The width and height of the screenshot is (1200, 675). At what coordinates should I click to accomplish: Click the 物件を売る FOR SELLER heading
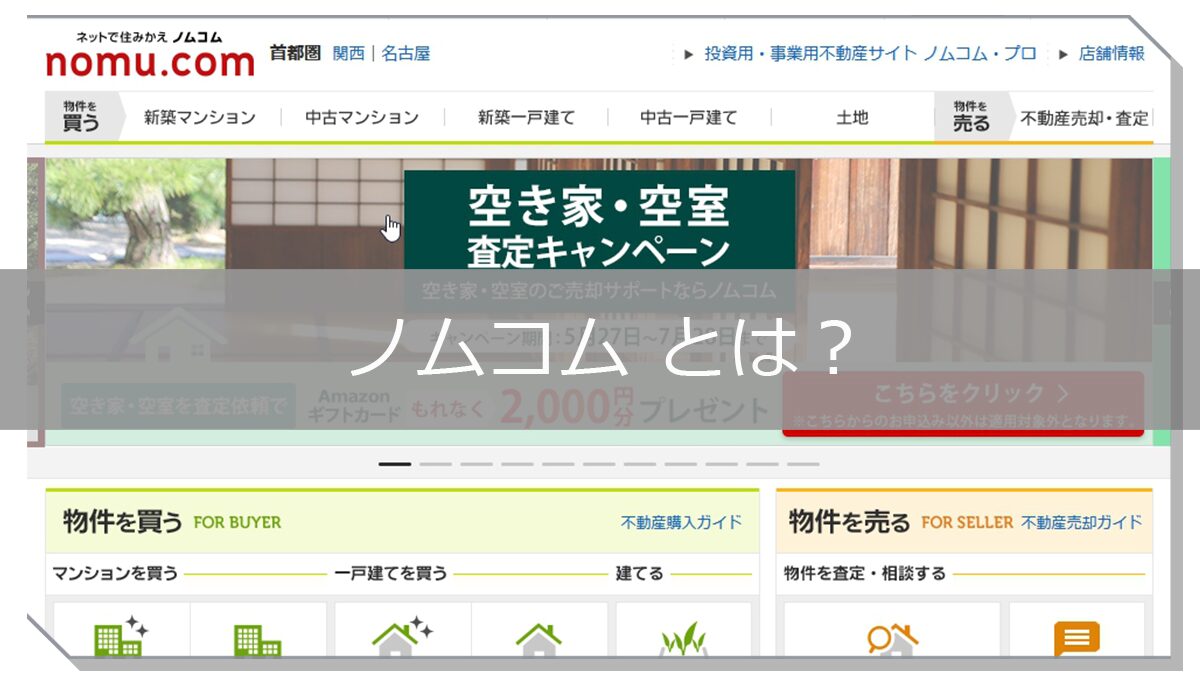[901, 521]
